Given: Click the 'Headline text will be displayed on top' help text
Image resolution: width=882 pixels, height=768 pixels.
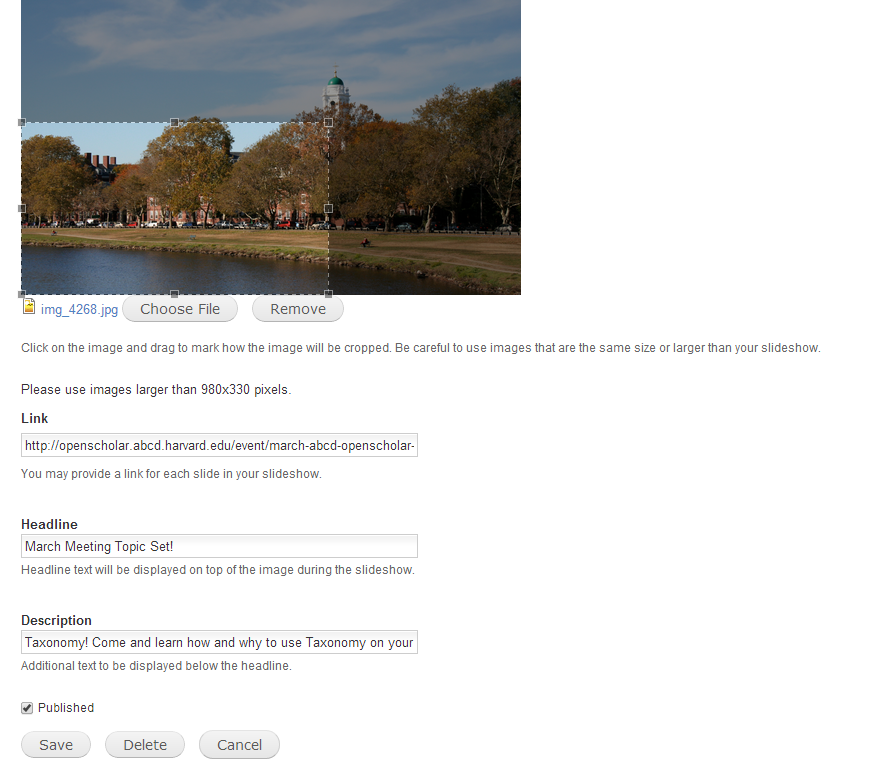Looking at the screenshot, I should coord(218,570).
